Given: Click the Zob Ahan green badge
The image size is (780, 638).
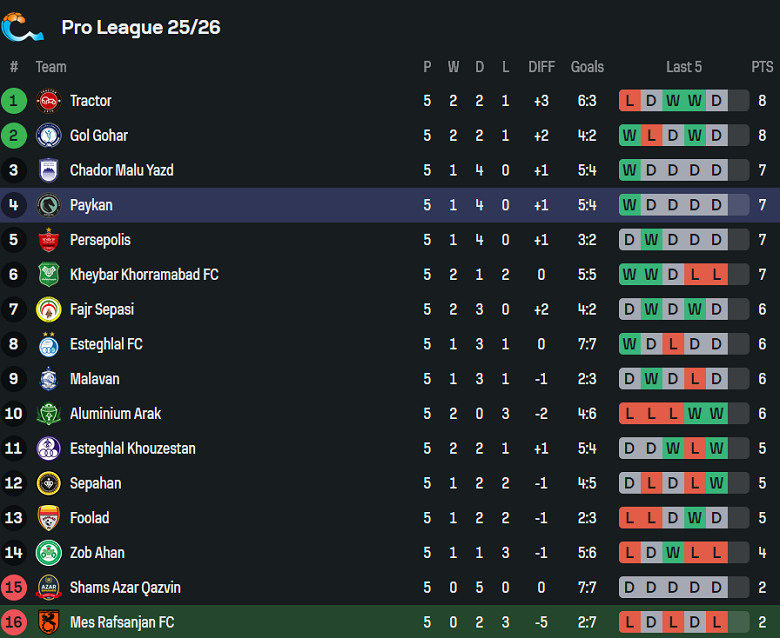Looking at the screenshot, I should [48, 553].
